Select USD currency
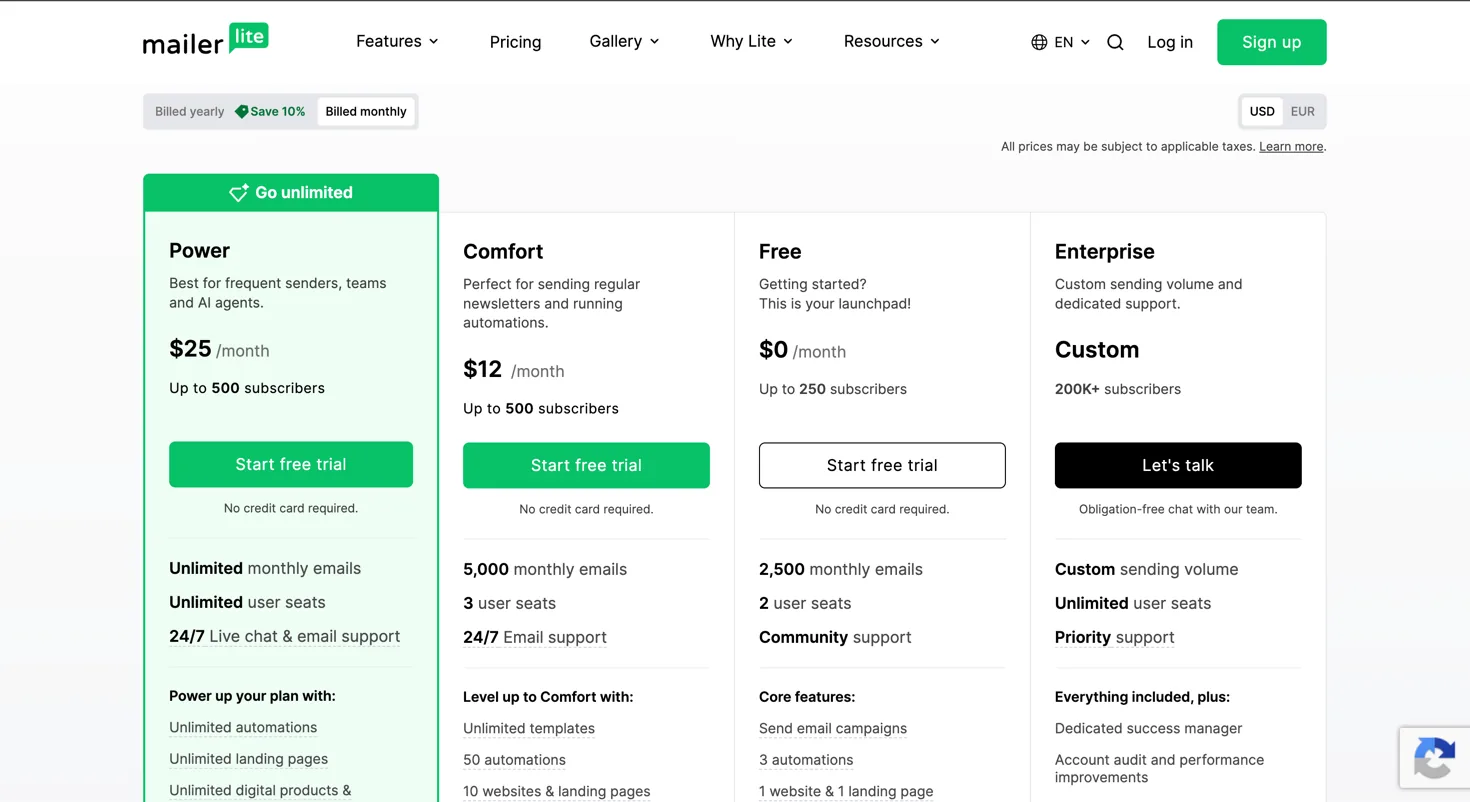 1262,112
